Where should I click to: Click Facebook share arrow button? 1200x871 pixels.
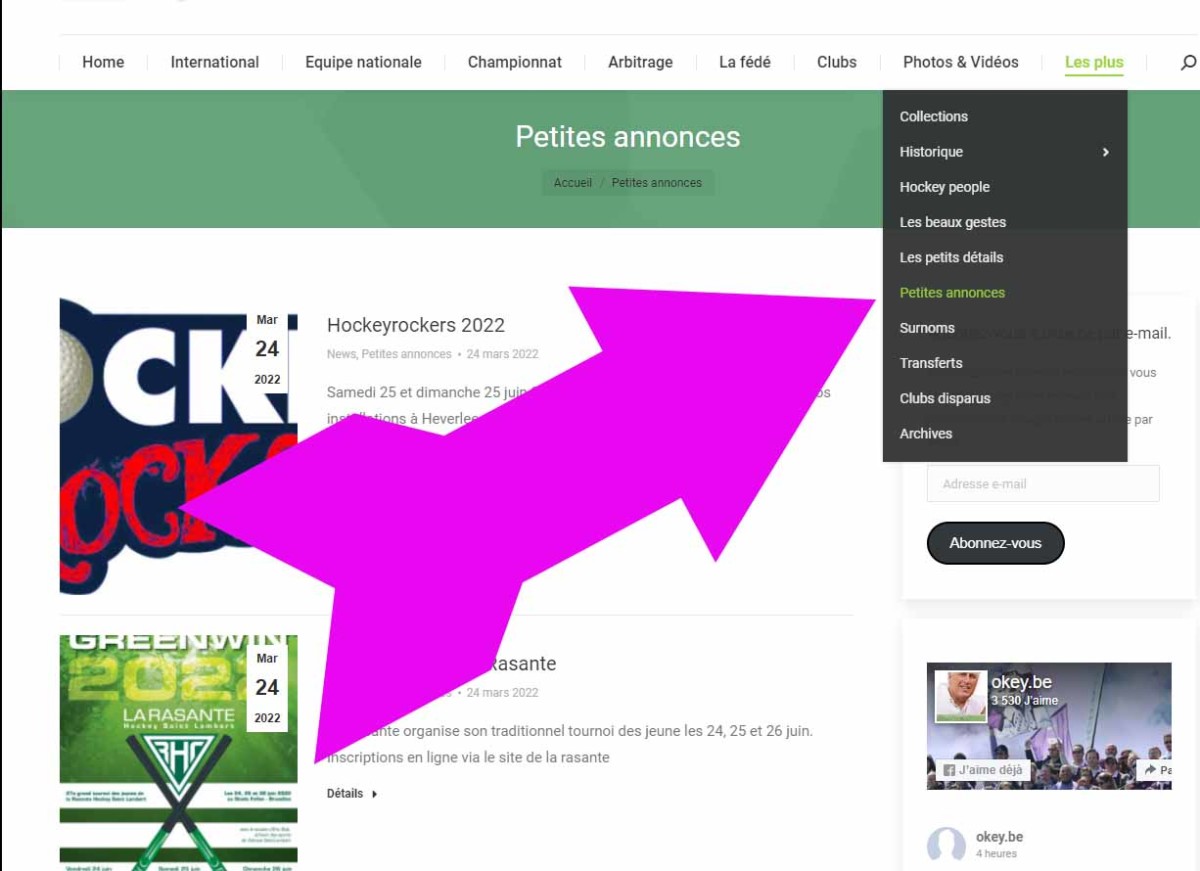(x=1155, y=770)
